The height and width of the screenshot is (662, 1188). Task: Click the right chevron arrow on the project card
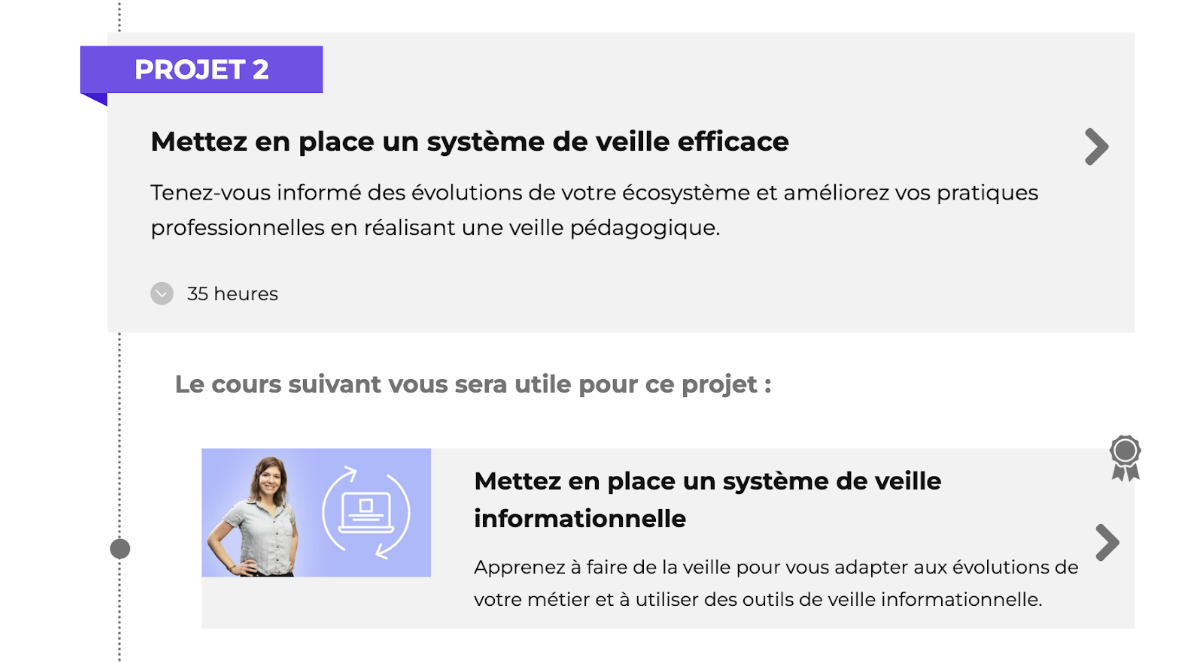click(1096, 147)
